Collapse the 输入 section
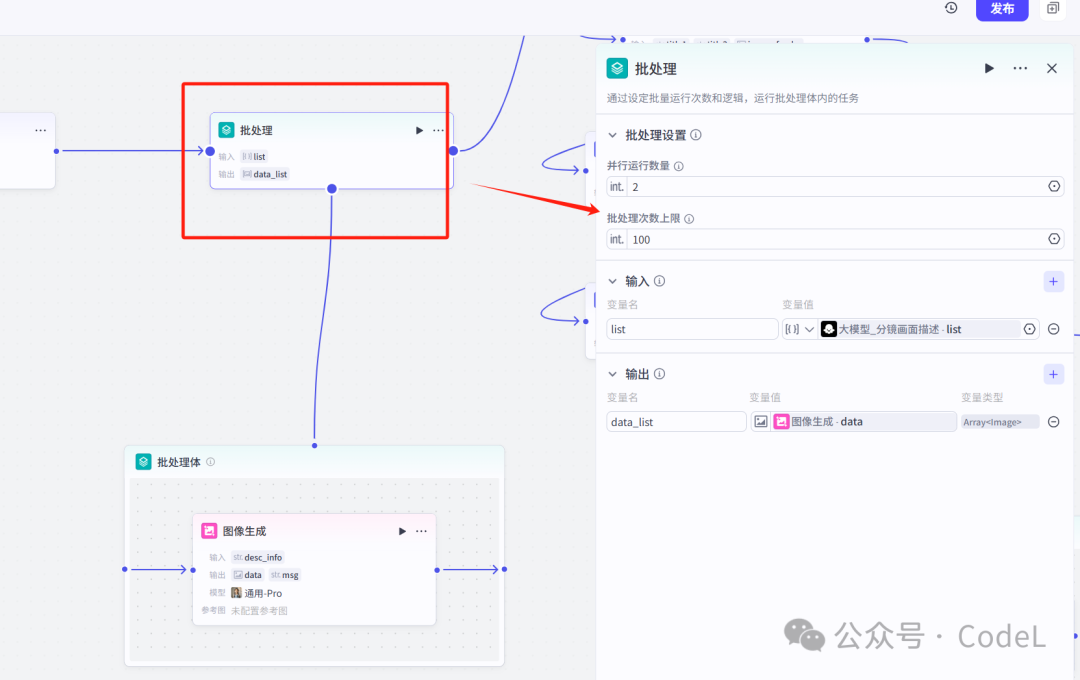The image size is (1080, 680). coord(612,281)
